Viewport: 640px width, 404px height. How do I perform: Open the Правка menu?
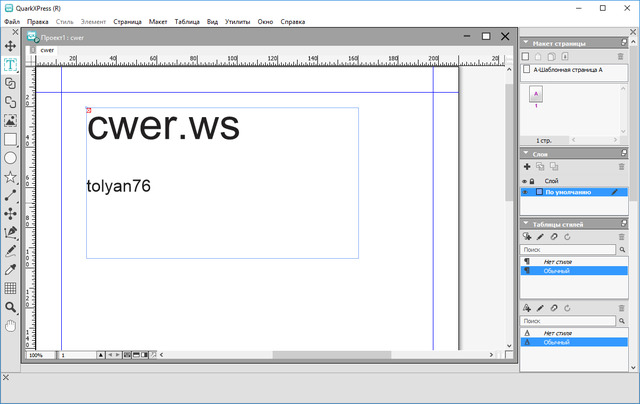coord(38,22)
